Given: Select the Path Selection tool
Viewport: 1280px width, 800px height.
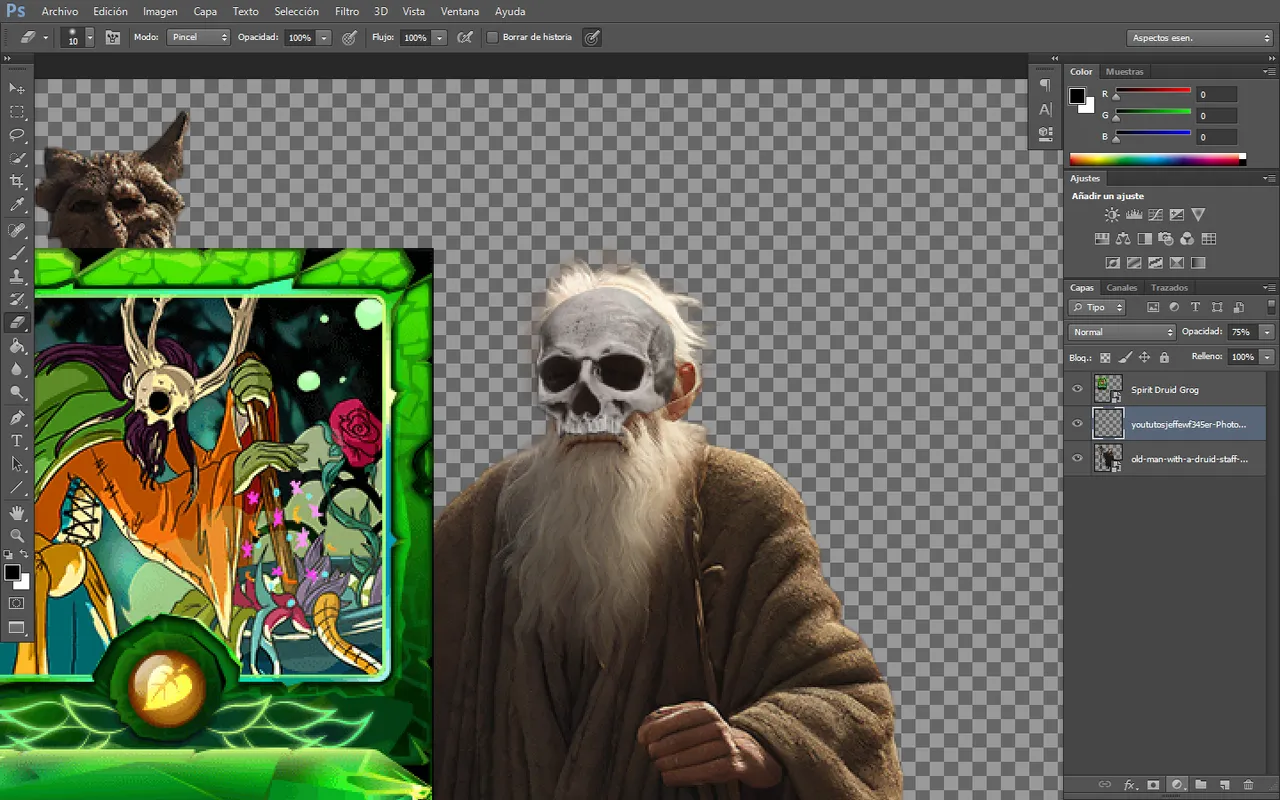Looking at the screenshot, I should (17, 464).
